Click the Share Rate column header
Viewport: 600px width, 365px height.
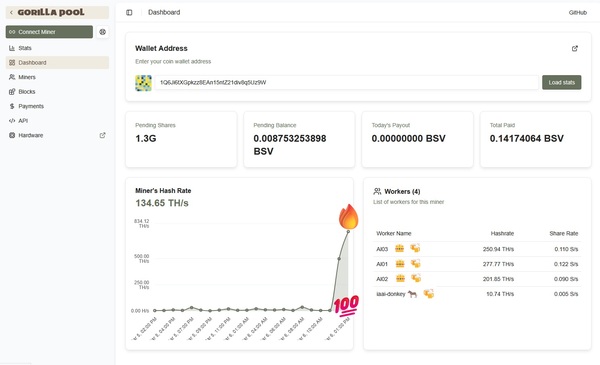(564, 233)
